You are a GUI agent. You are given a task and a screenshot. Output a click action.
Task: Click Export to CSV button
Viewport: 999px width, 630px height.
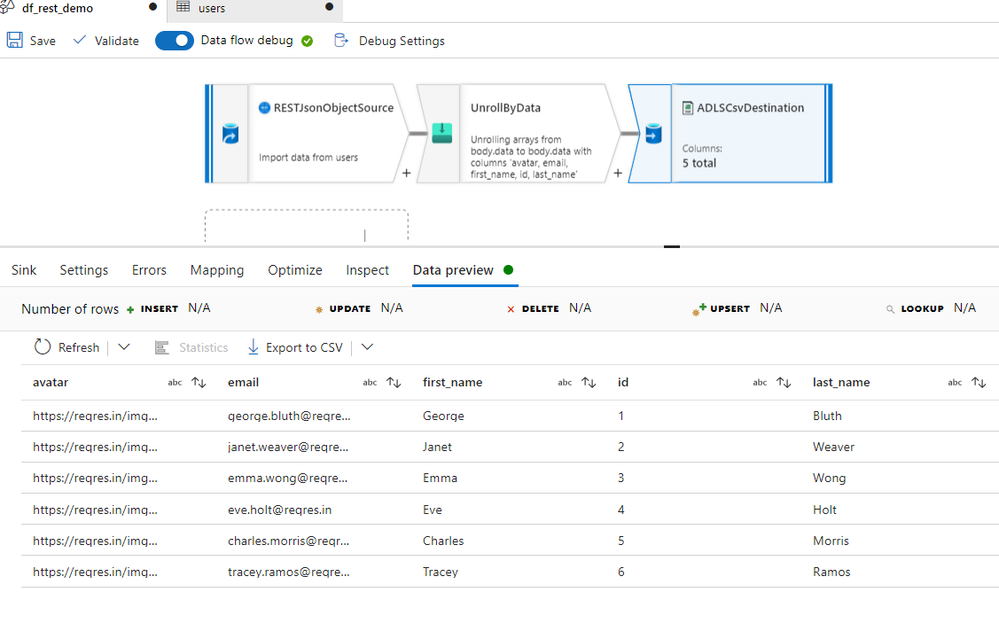[295, 347]
